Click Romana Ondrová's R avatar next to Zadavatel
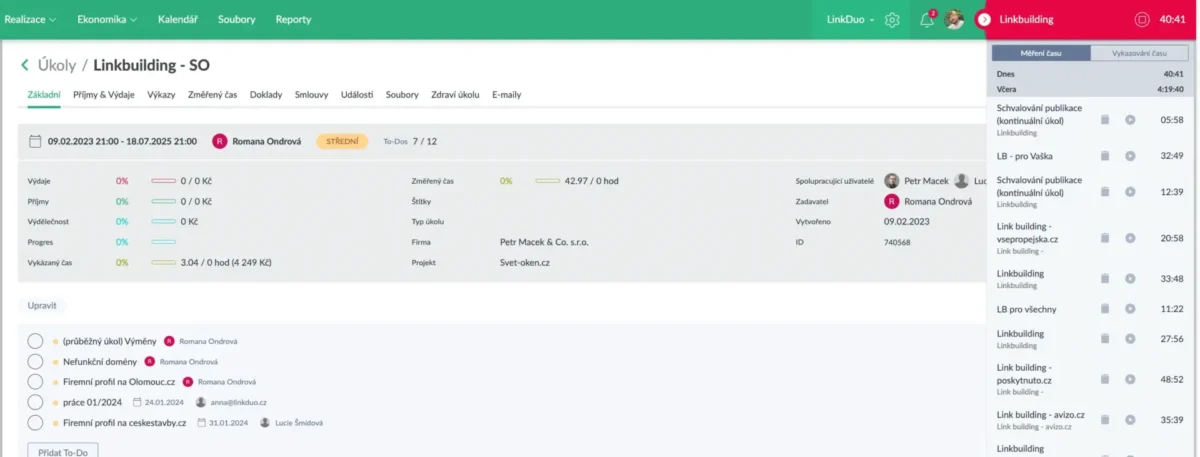Viewport: 1200px width, 457px height. coord(892,201)
